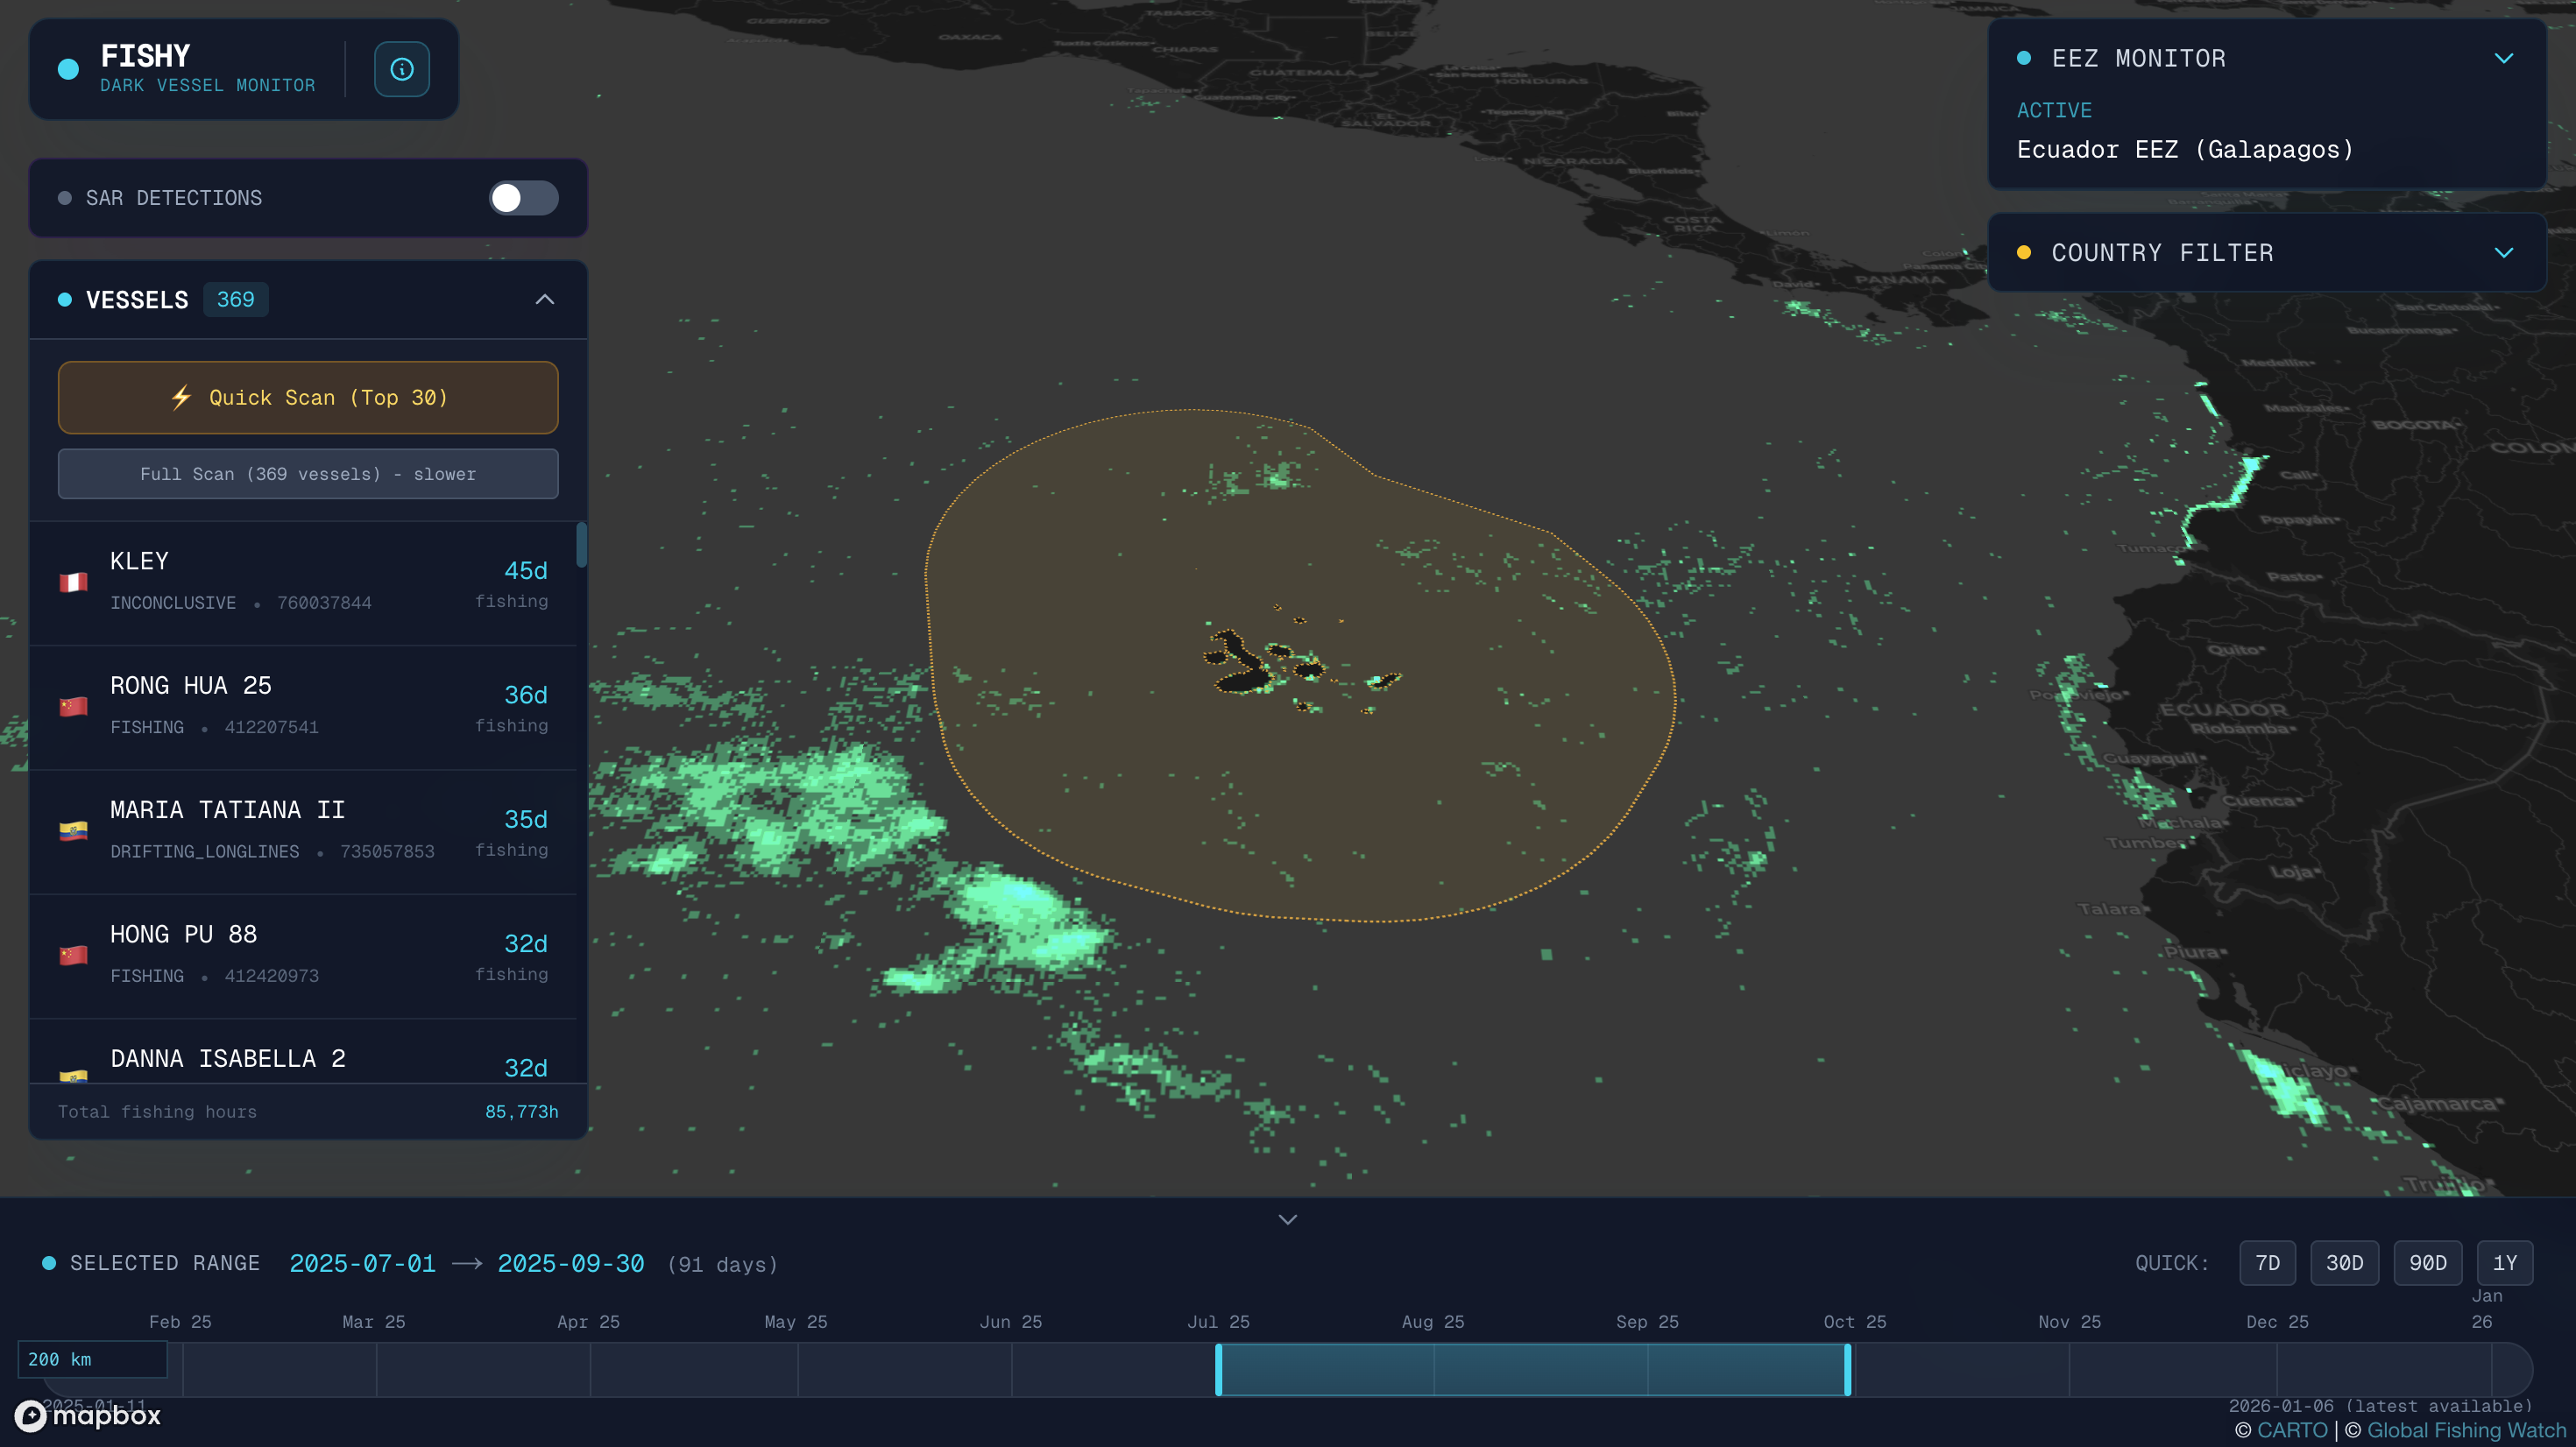Viewport: 2576px width, 1447px height.
Task: Click the 1Y quick range button
Action: (x=2504, y=1263)
